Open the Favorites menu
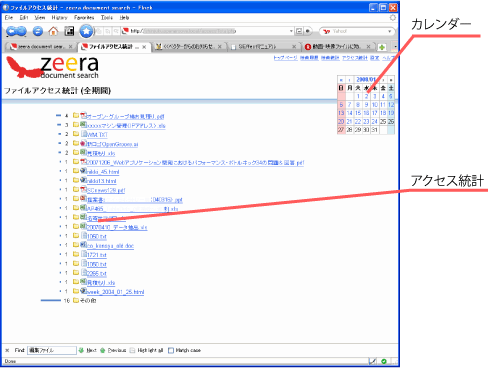Image resolution: width=488 pixels, height=368 pixels. click(x=84, y=18)
